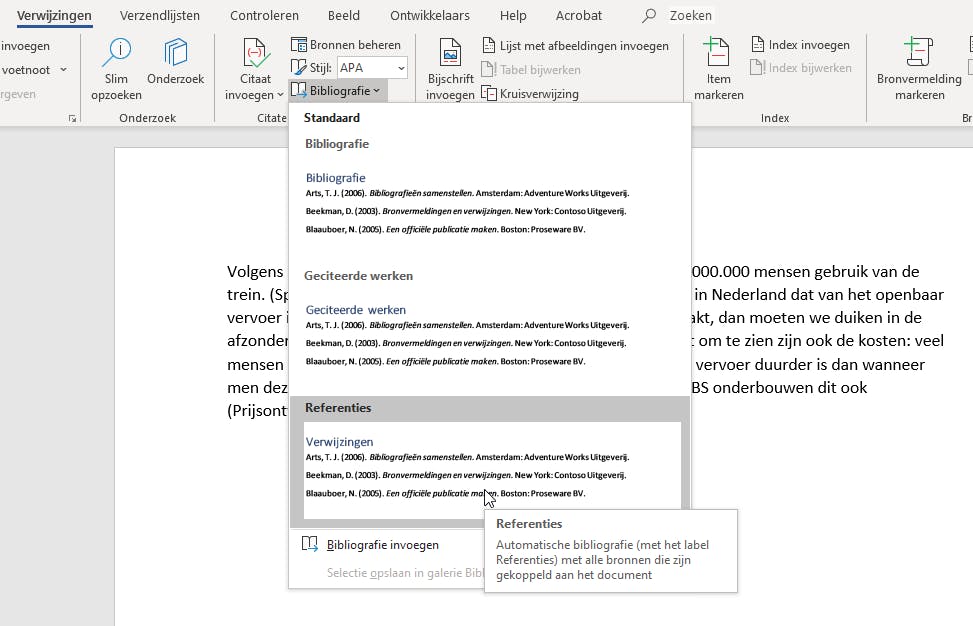Open footnote dialog launcher arrow

(x=73, y=118)
